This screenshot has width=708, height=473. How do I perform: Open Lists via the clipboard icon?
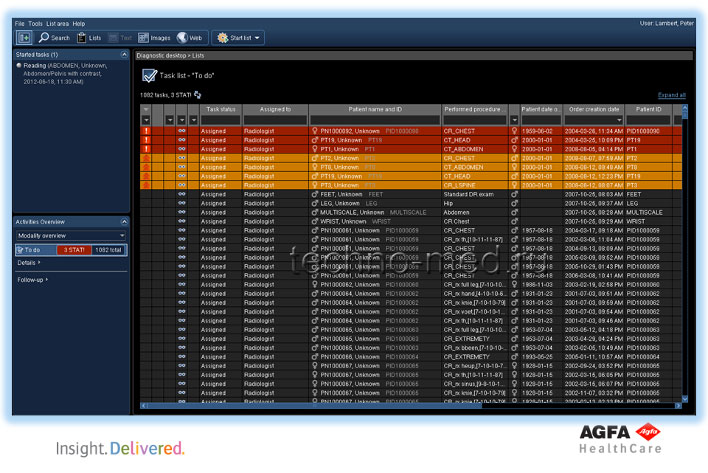(x=82, y=38)
